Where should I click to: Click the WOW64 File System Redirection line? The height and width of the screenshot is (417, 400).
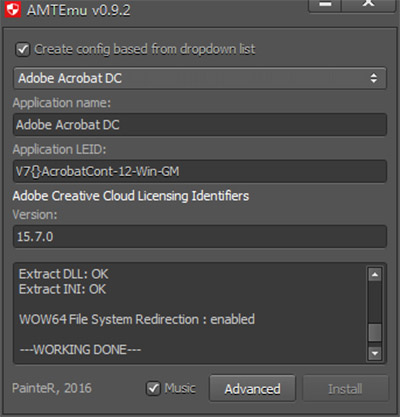coord(137,319)
